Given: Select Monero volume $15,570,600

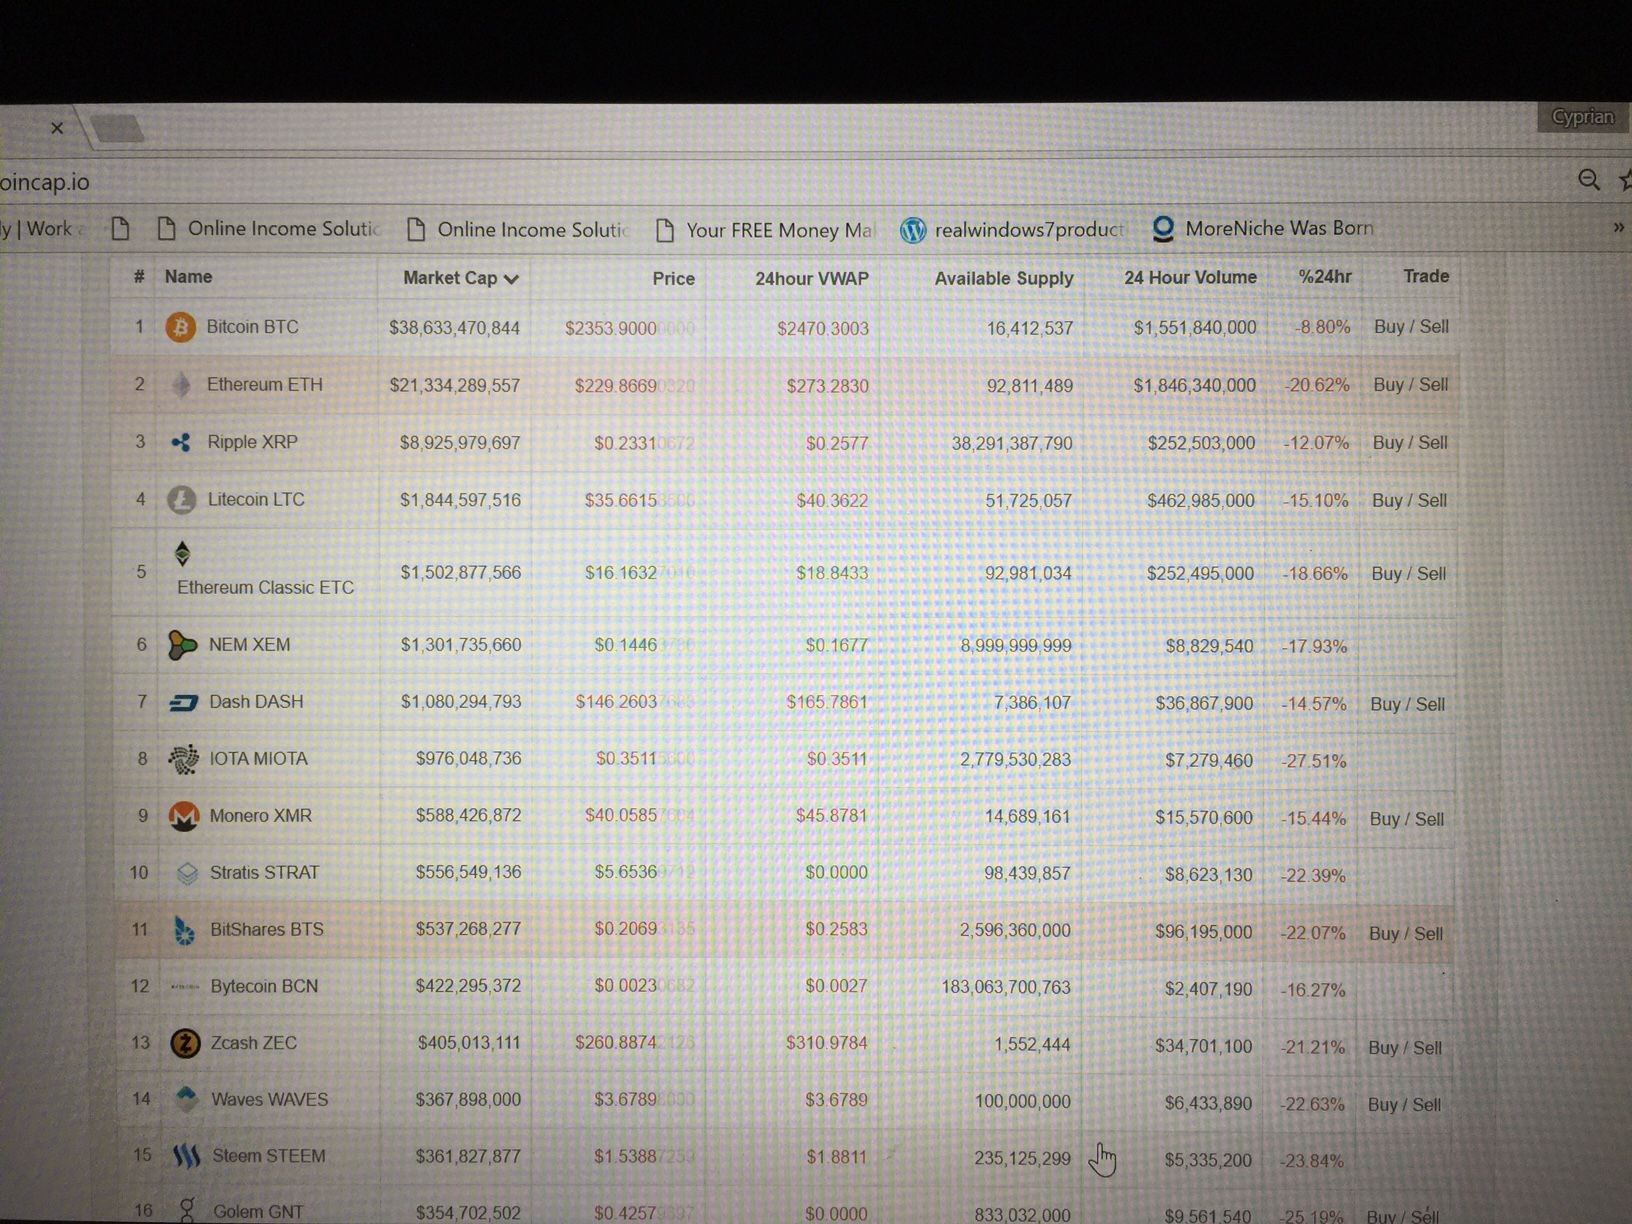Looking at the screenshot, I should pos(1203,818).
